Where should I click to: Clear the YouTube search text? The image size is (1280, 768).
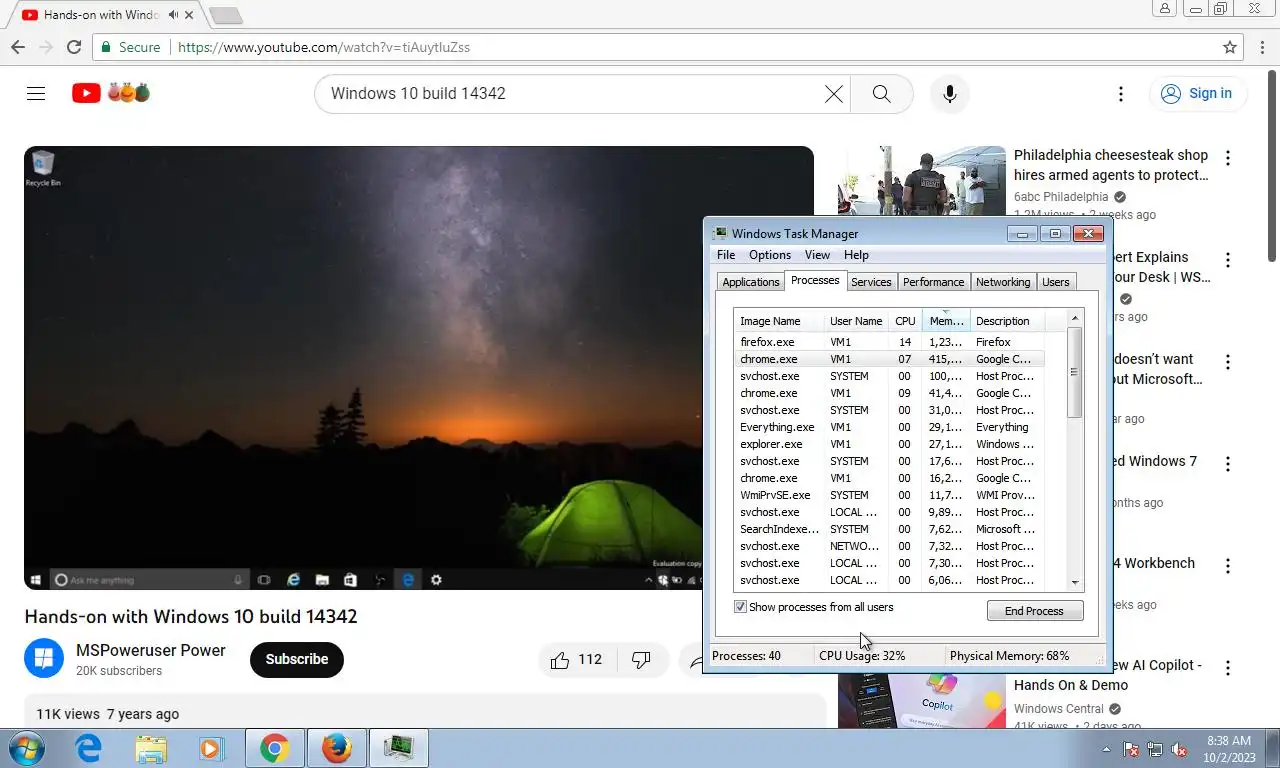click(833, 93)
